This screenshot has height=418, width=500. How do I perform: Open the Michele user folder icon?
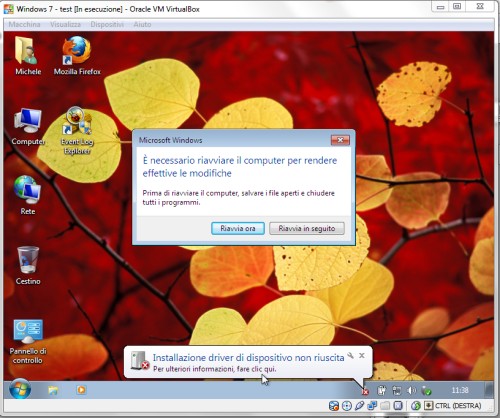tap(27, 56)
